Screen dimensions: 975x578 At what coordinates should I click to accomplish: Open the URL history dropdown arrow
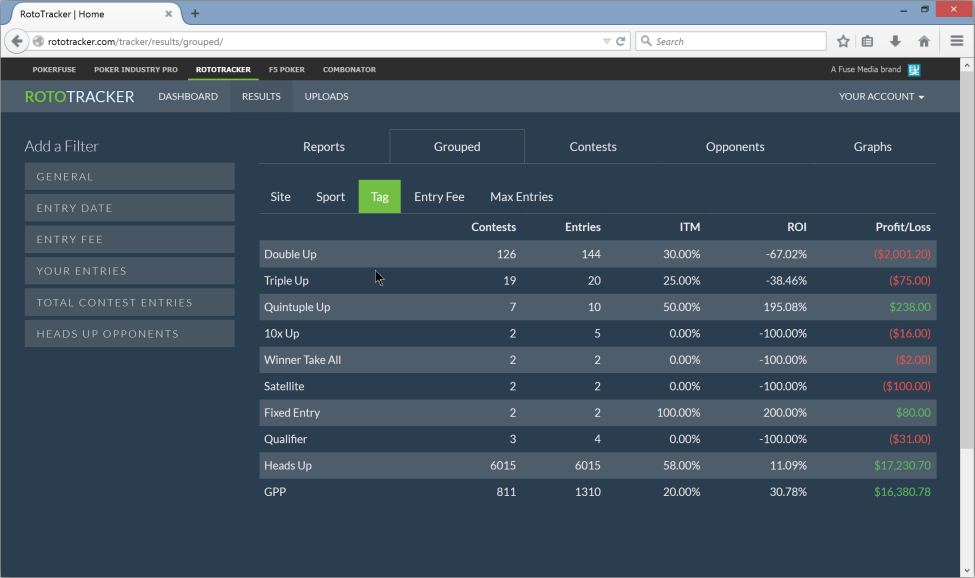pos(606,42)
